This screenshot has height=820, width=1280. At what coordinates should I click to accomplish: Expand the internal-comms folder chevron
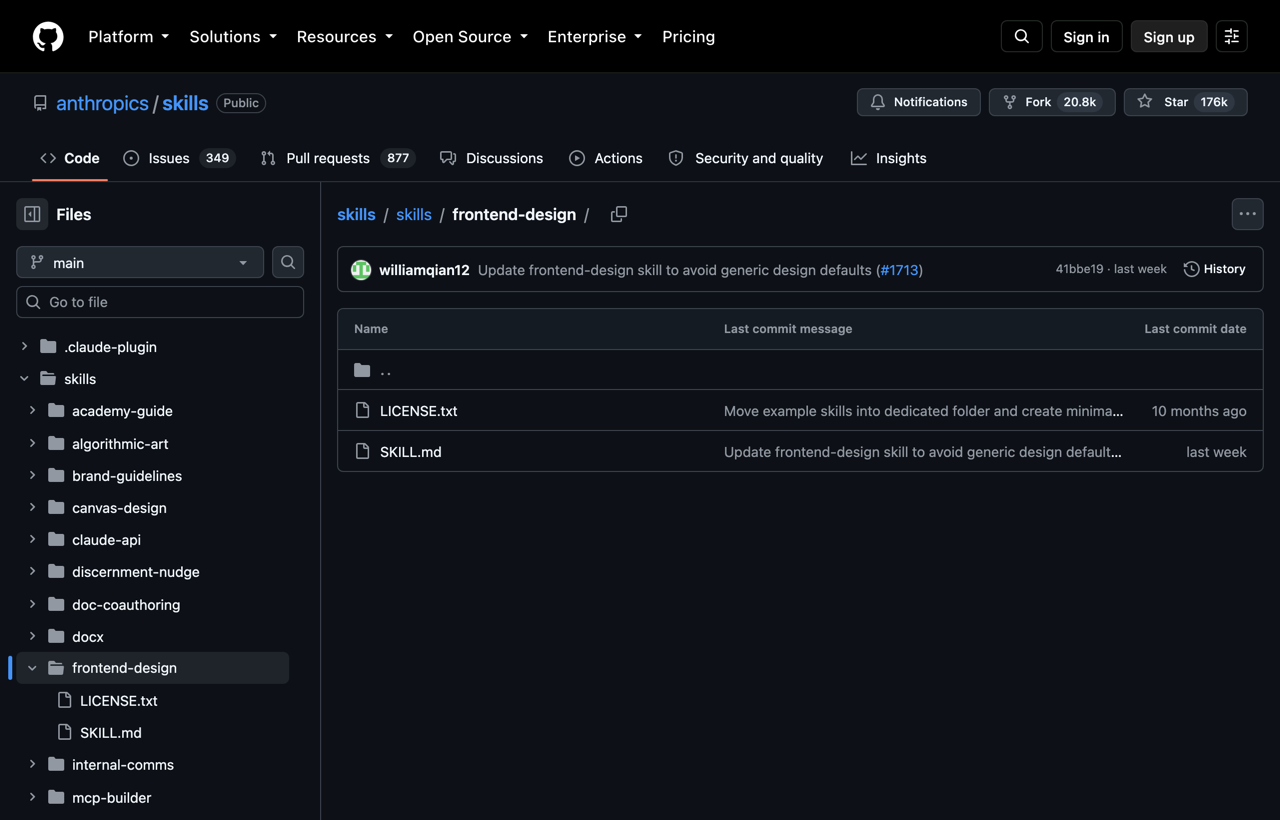pos(32,765)
